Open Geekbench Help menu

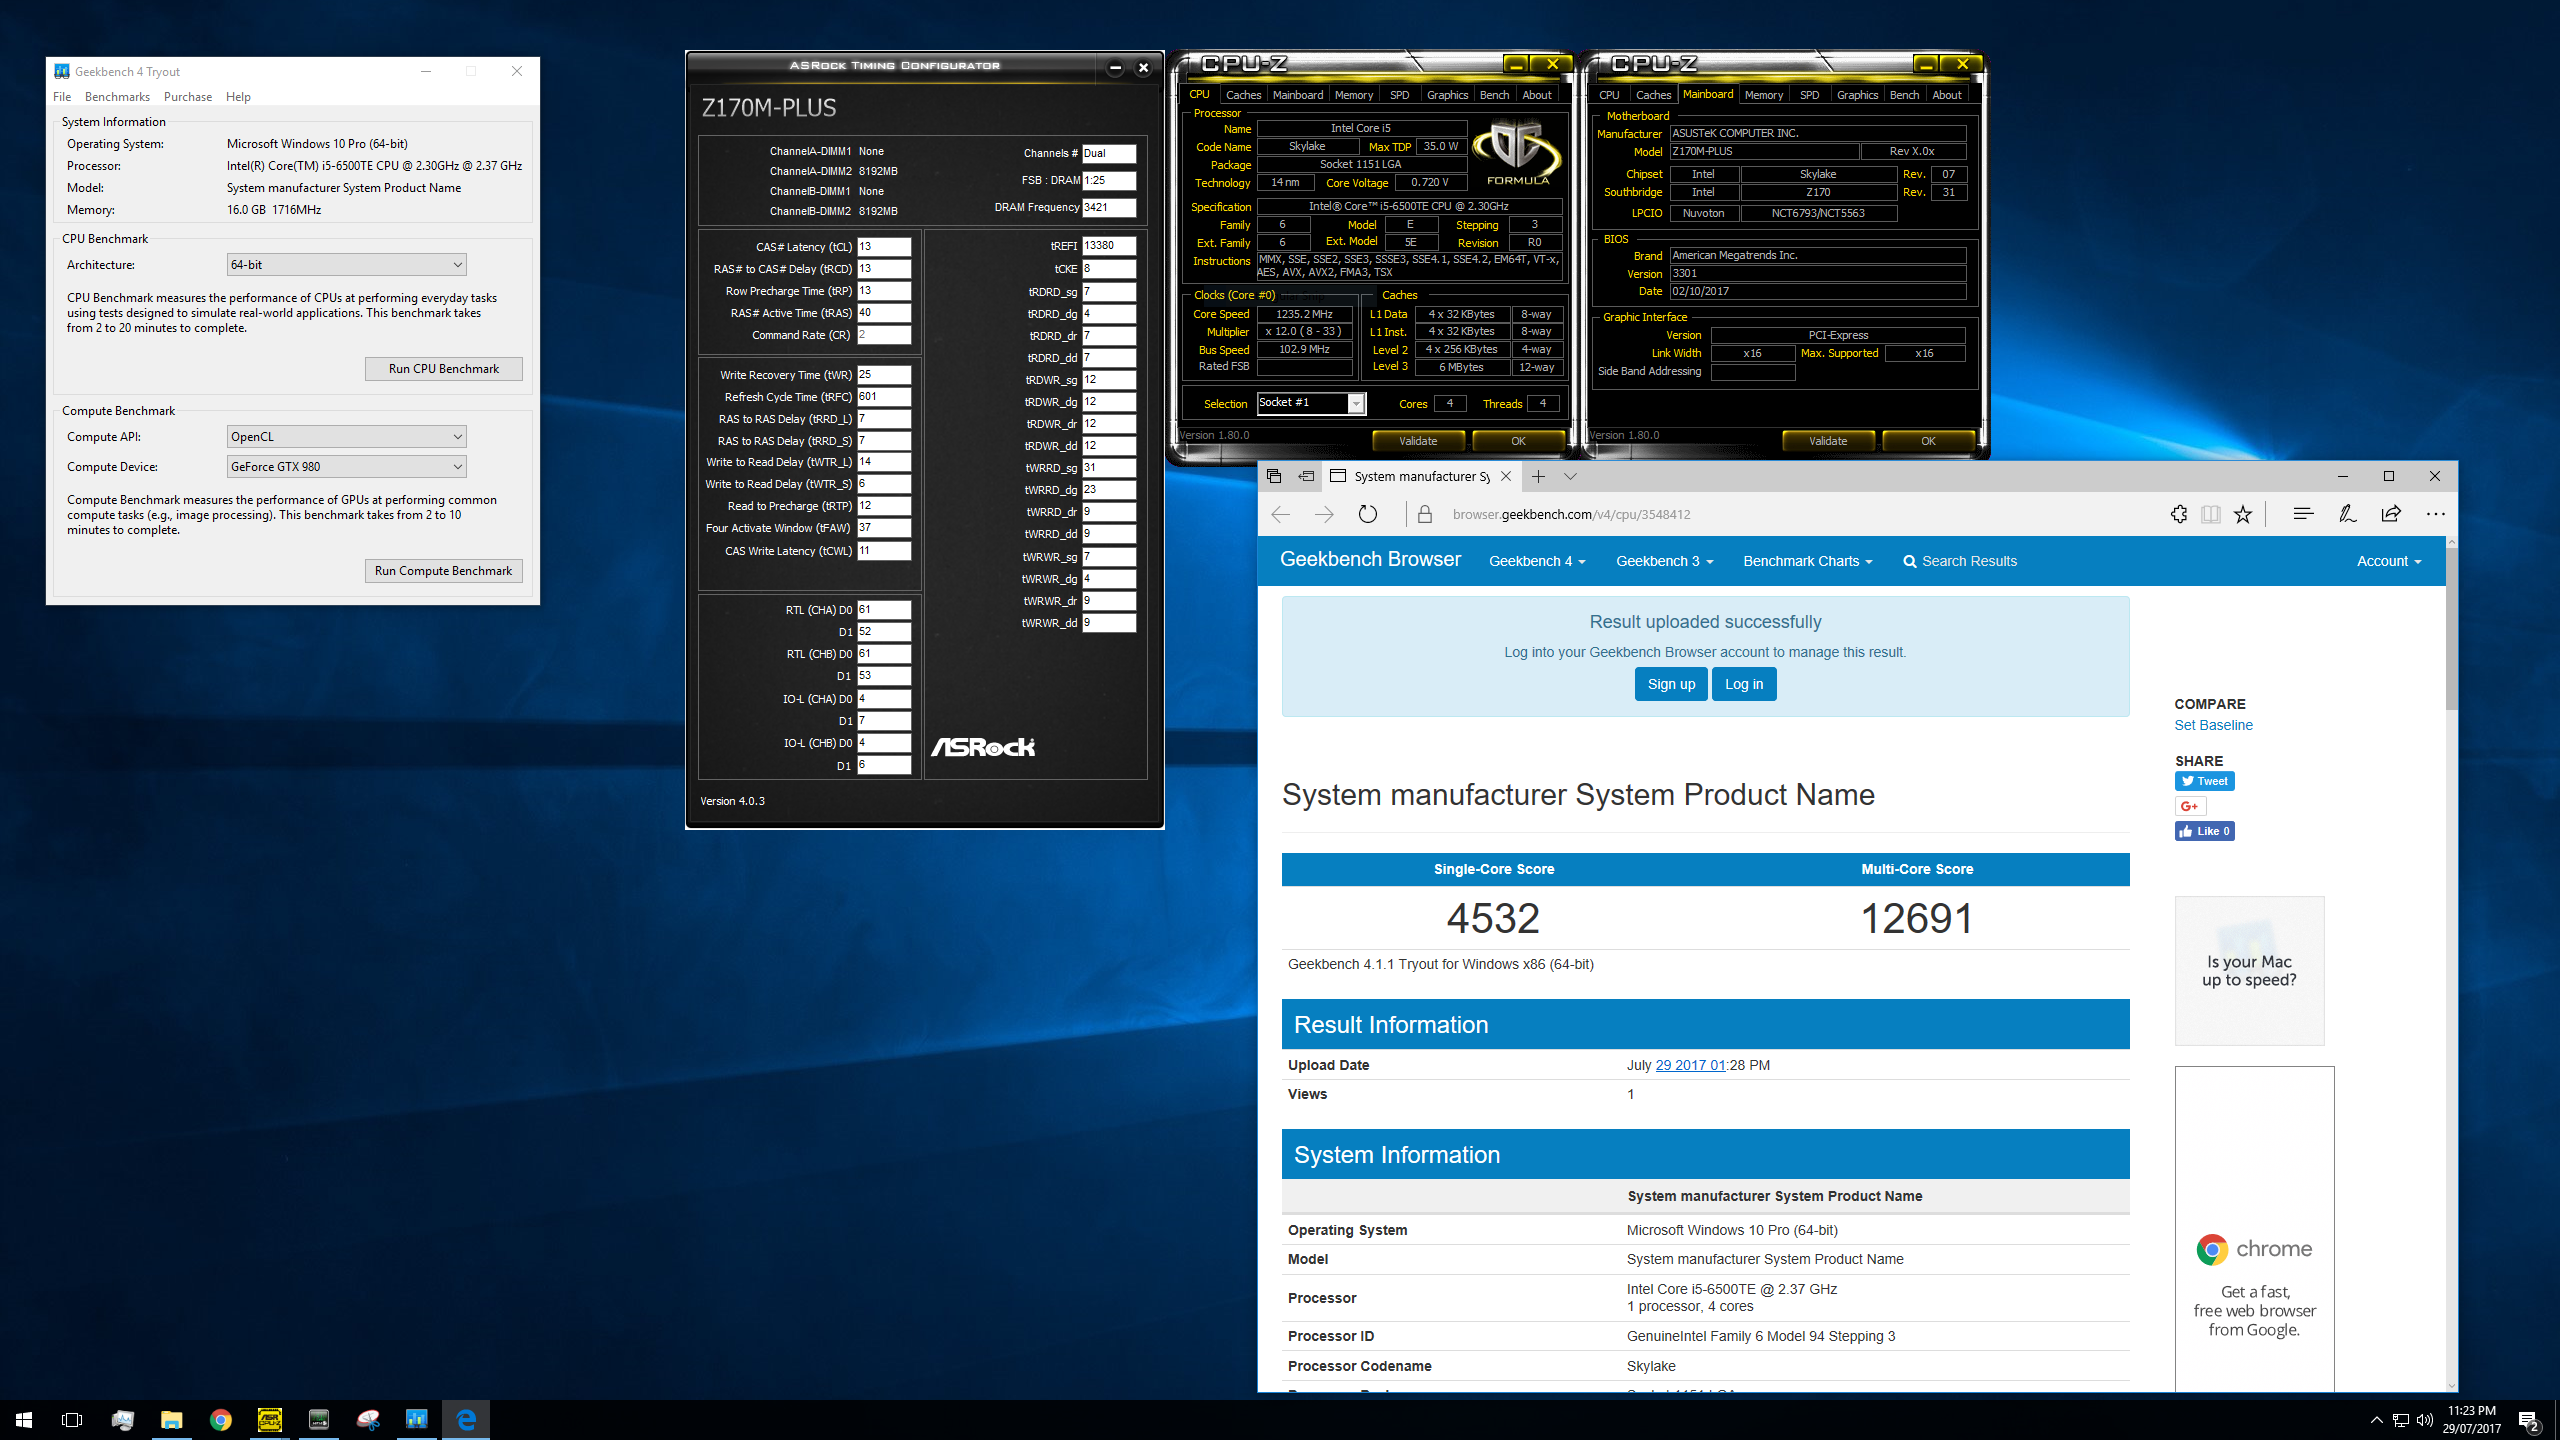point(238,97)
